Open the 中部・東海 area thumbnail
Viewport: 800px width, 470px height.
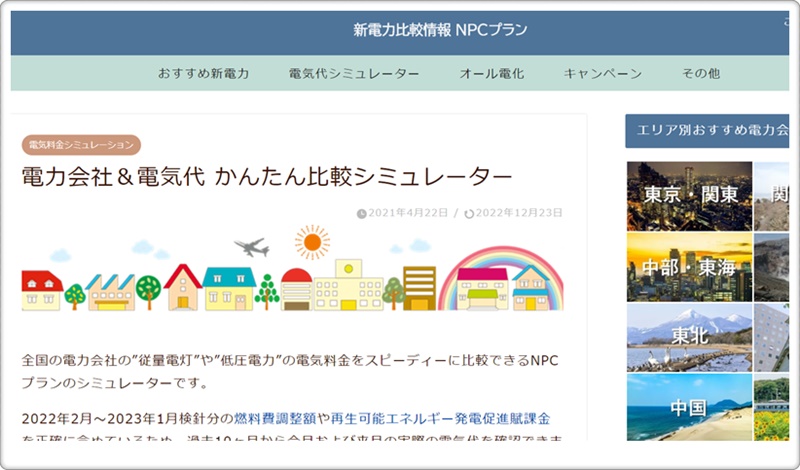[689, 267]
